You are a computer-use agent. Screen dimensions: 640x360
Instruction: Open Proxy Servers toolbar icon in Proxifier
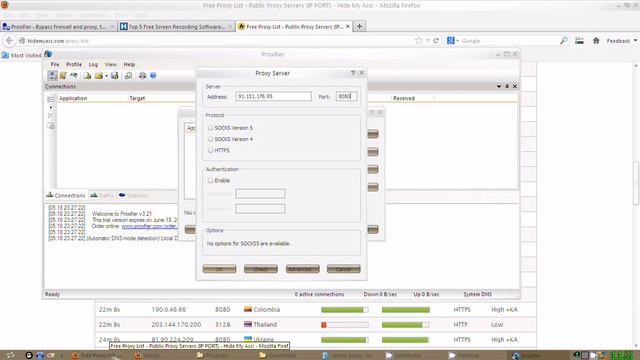tap(52, 76)
